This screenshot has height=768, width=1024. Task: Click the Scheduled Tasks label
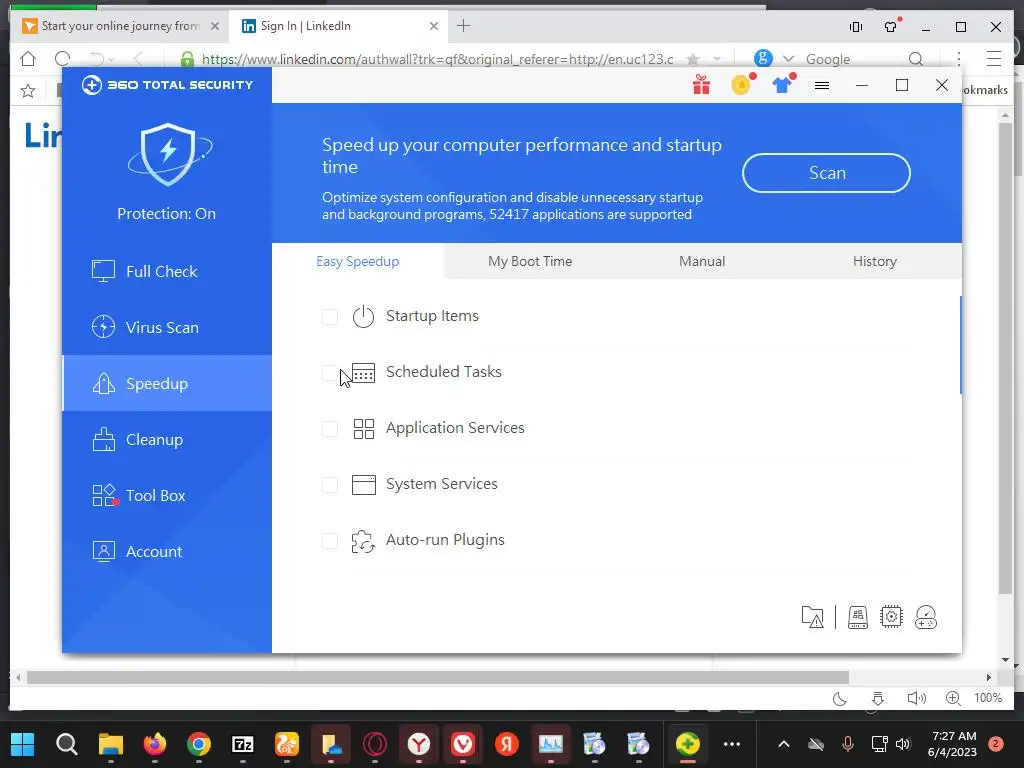[443, 372]
